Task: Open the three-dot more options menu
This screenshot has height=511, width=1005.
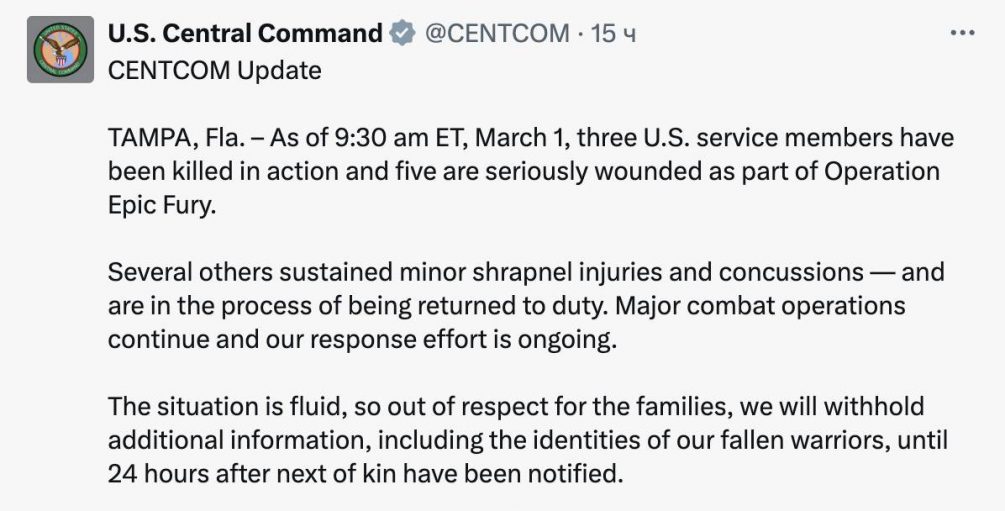Action: pos(961,33)
